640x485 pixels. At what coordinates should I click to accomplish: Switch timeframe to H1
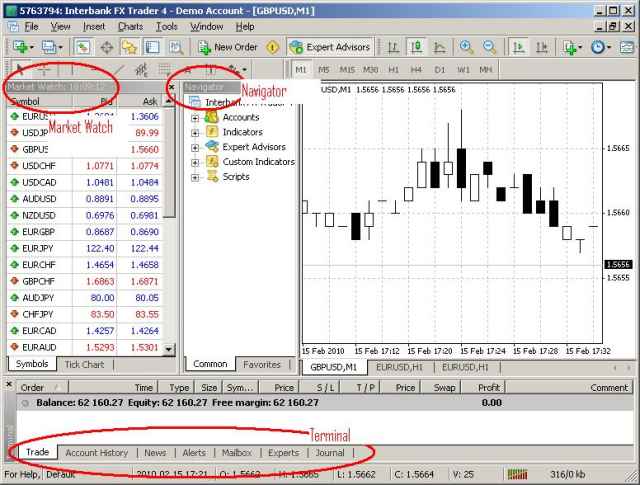[x=393, y=69]
